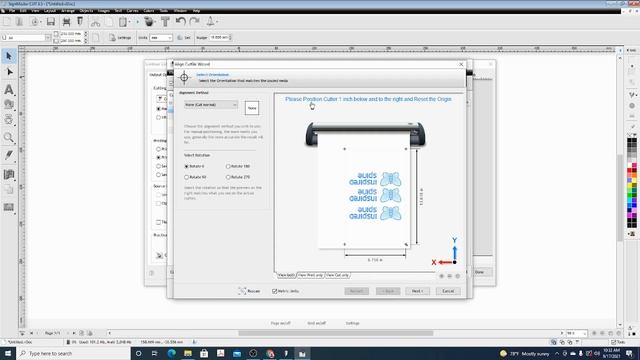
Task: Click the Set button in toolbar
Action: (x=184, y=38)
